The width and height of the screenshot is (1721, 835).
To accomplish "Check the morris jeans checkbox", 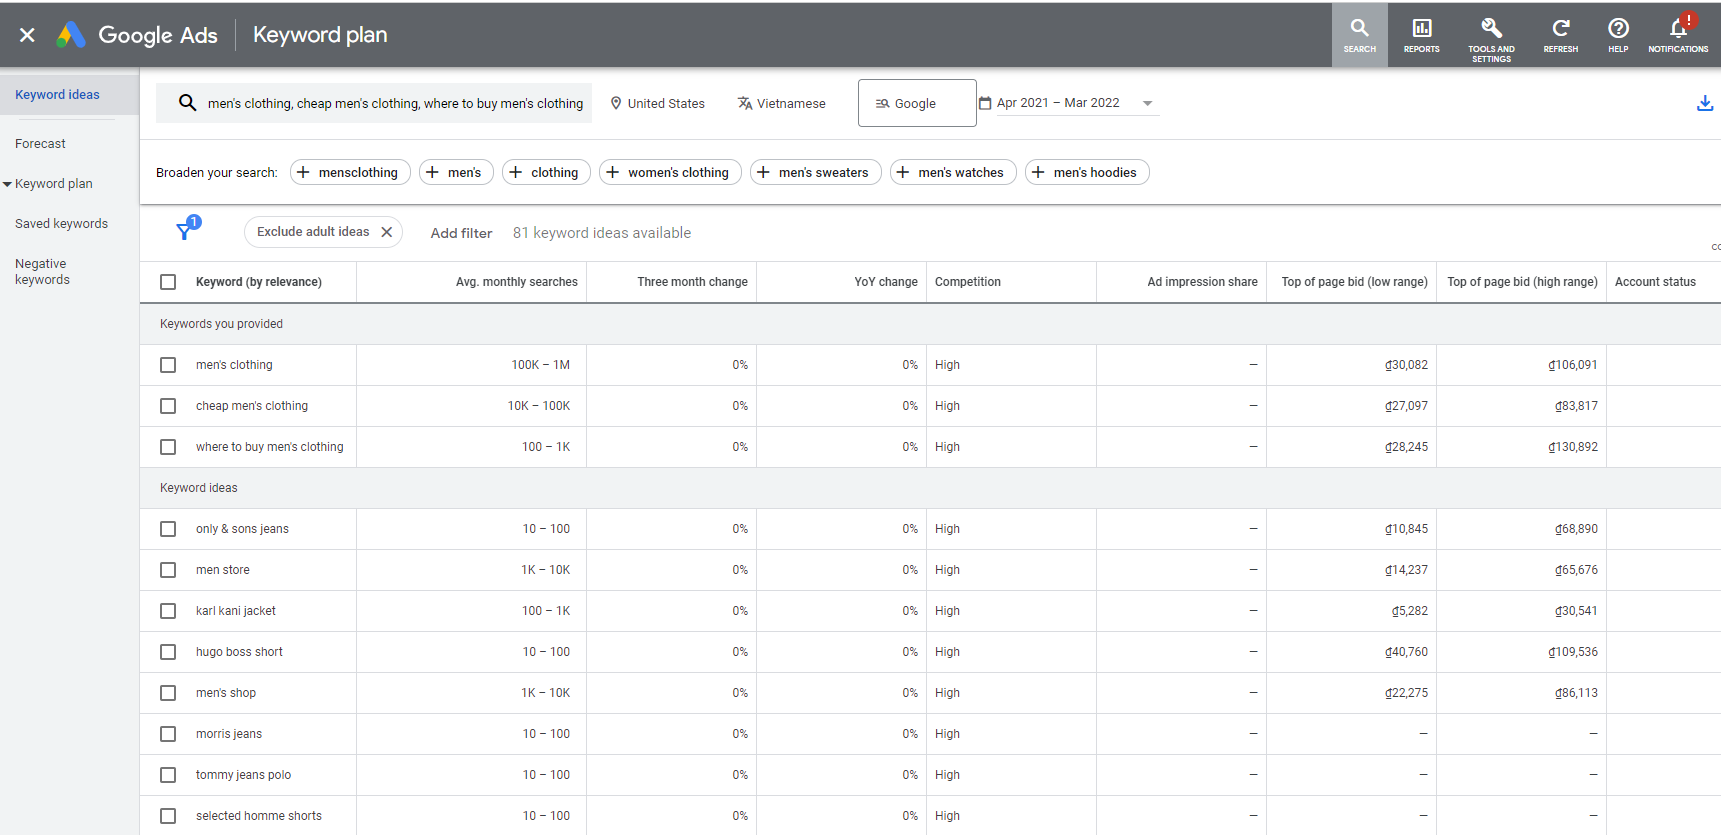I will pos(168,734).
